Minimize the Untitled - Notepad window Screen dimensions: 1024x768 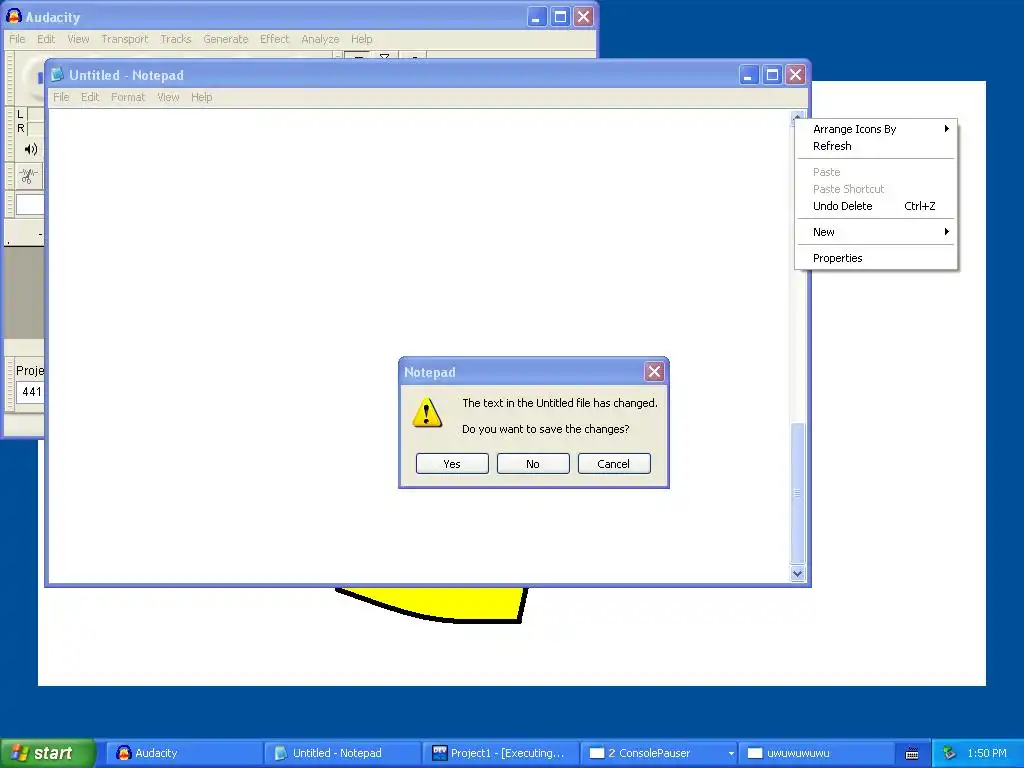[748, 75]
